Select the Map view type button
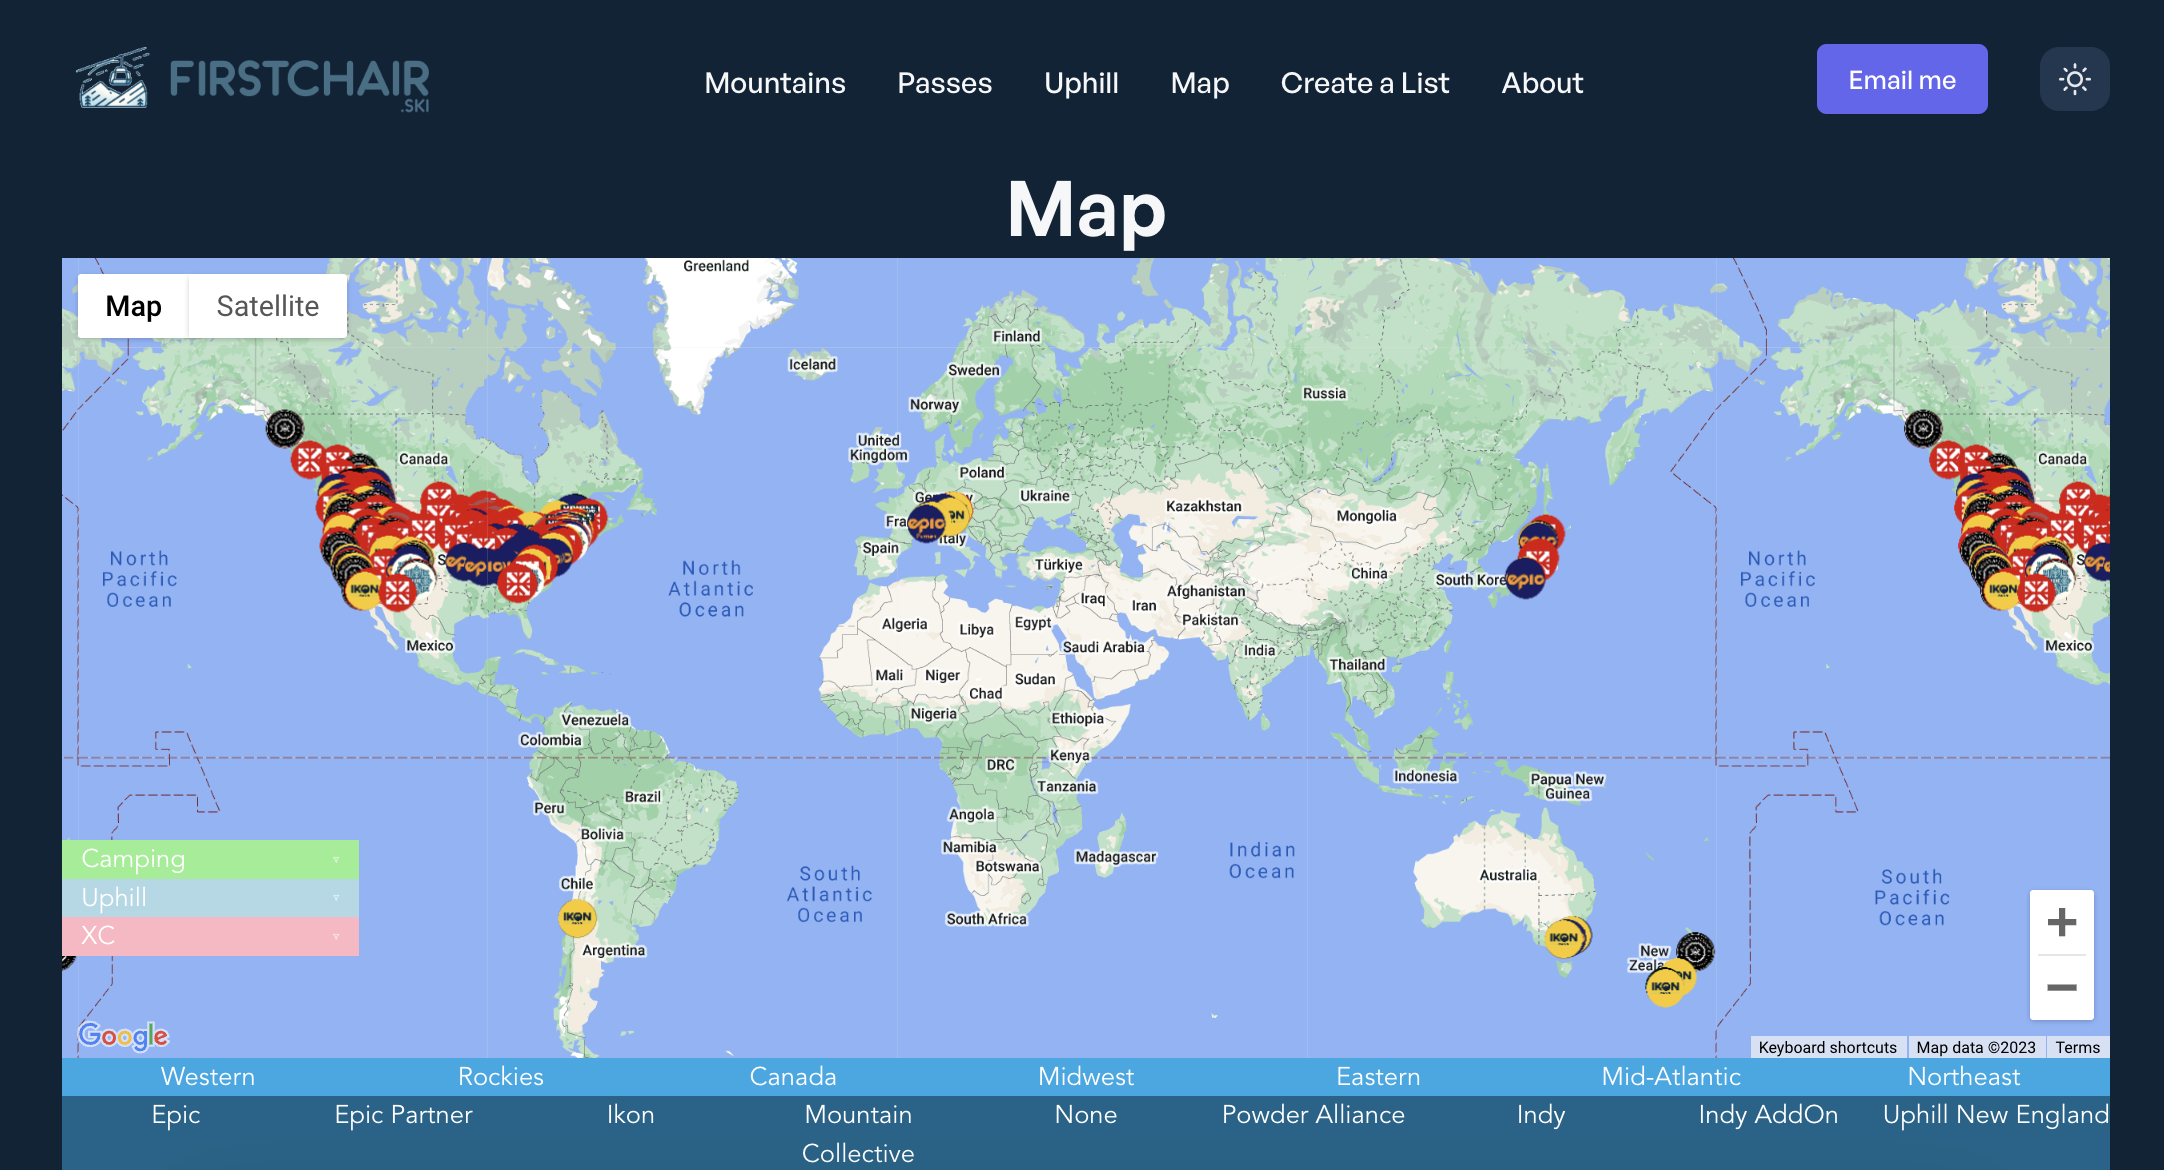This screenshot has width=2164, height=1170. point(133,306)
